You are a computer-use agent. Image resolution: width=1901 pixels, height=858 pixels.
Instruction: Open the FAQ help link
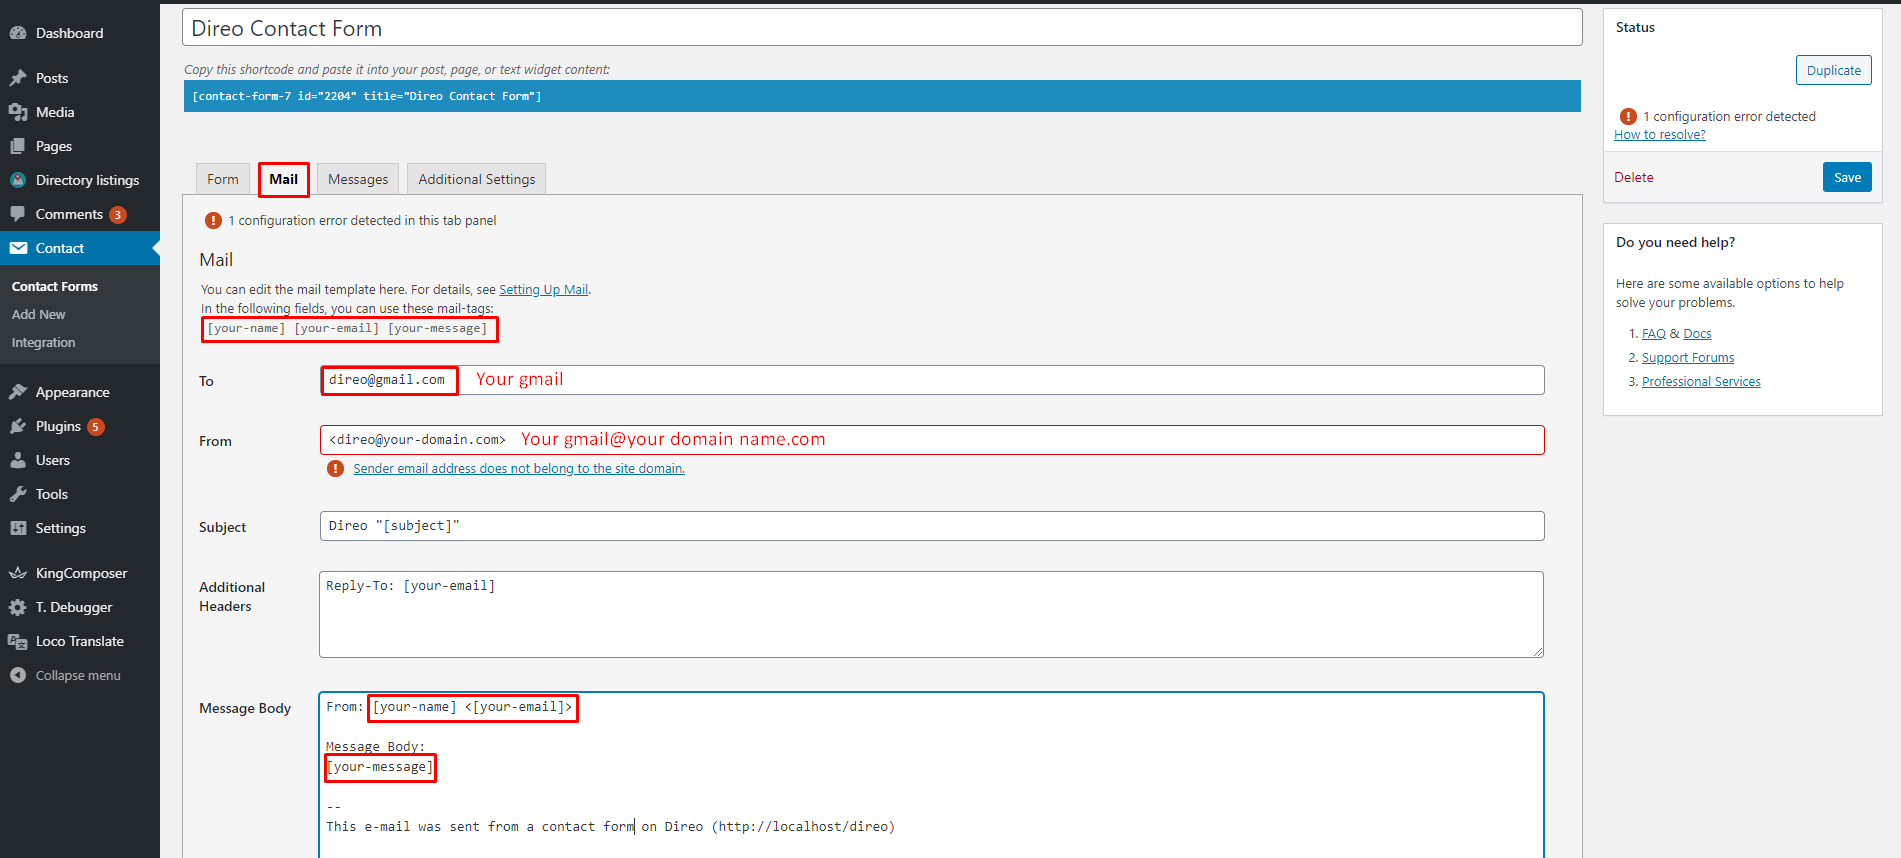[x=1654, y=334]
